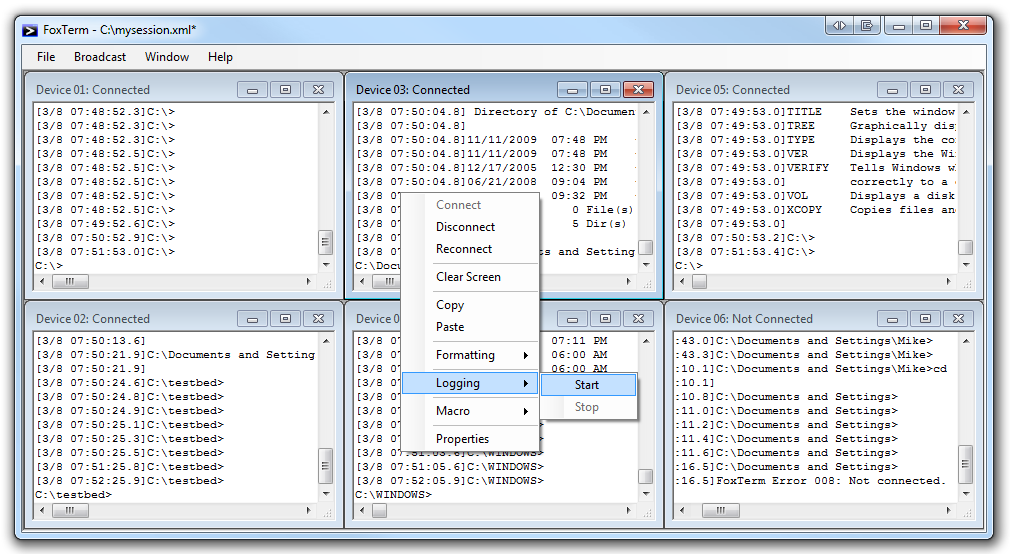Screen dimensions: 1010x554
Task: Select Disconnect in the context menu
Action: pyautogui.click(x=470, y=227)
